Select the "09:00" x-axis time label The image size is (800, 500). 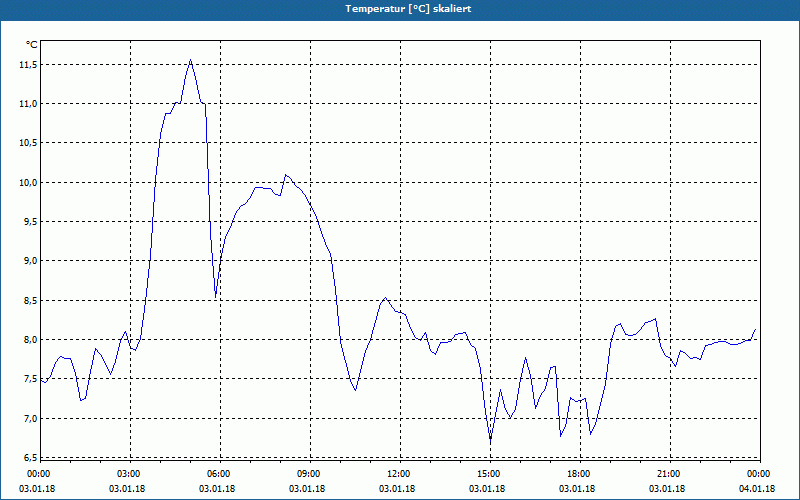310,474
